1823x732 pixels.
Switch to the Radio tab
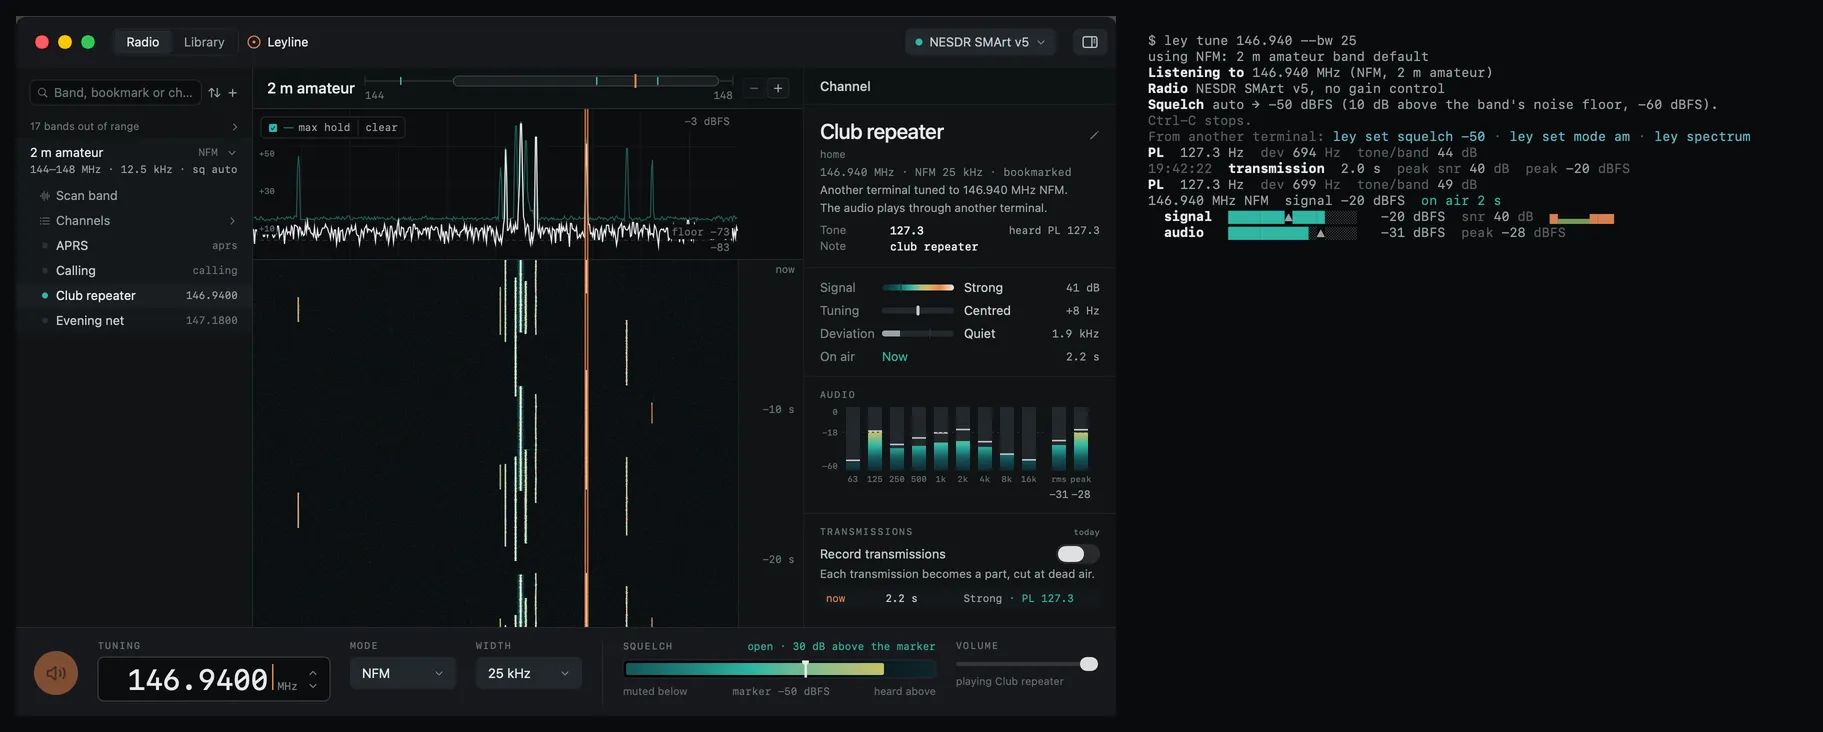click(x=142, y=42)
